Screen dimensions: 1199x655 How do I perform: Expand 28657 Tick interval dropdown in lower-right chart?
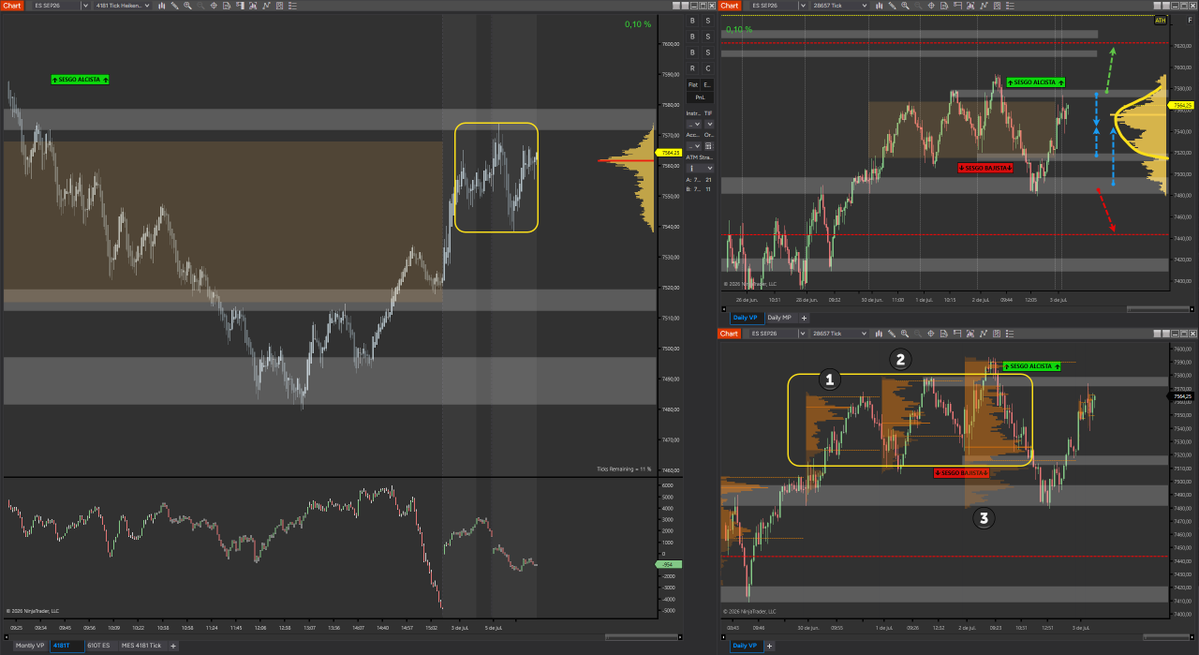[864, 333]
